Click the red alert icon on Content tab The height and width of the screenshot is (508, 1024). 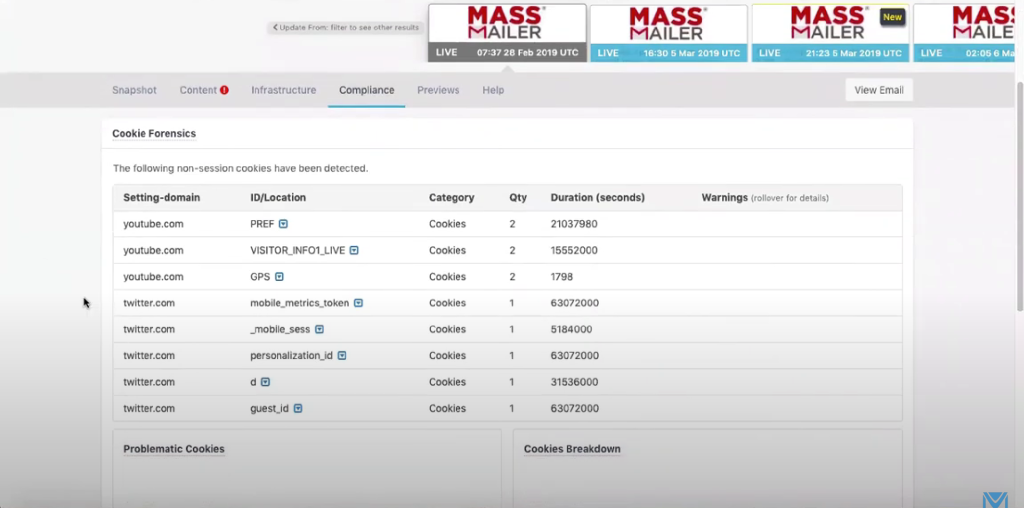click(224, 90)
